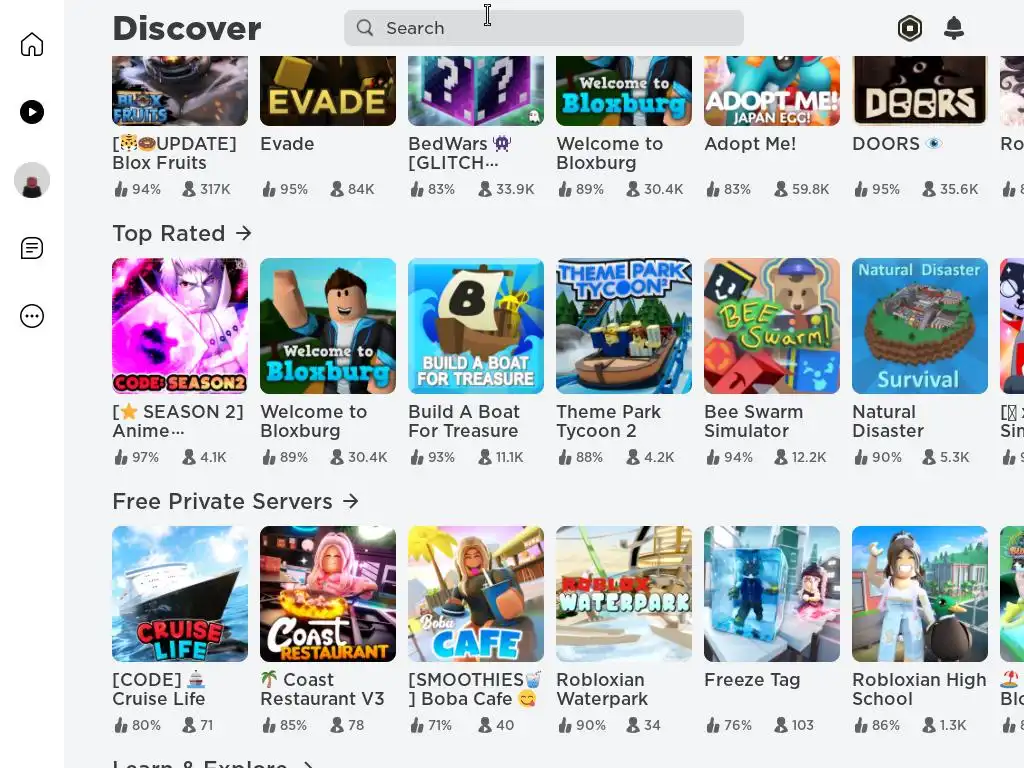The height and width of the screenshot is (768, 1024).
Task: Select the Theme Park Tycoon 2 game
Action: (624, 326)
